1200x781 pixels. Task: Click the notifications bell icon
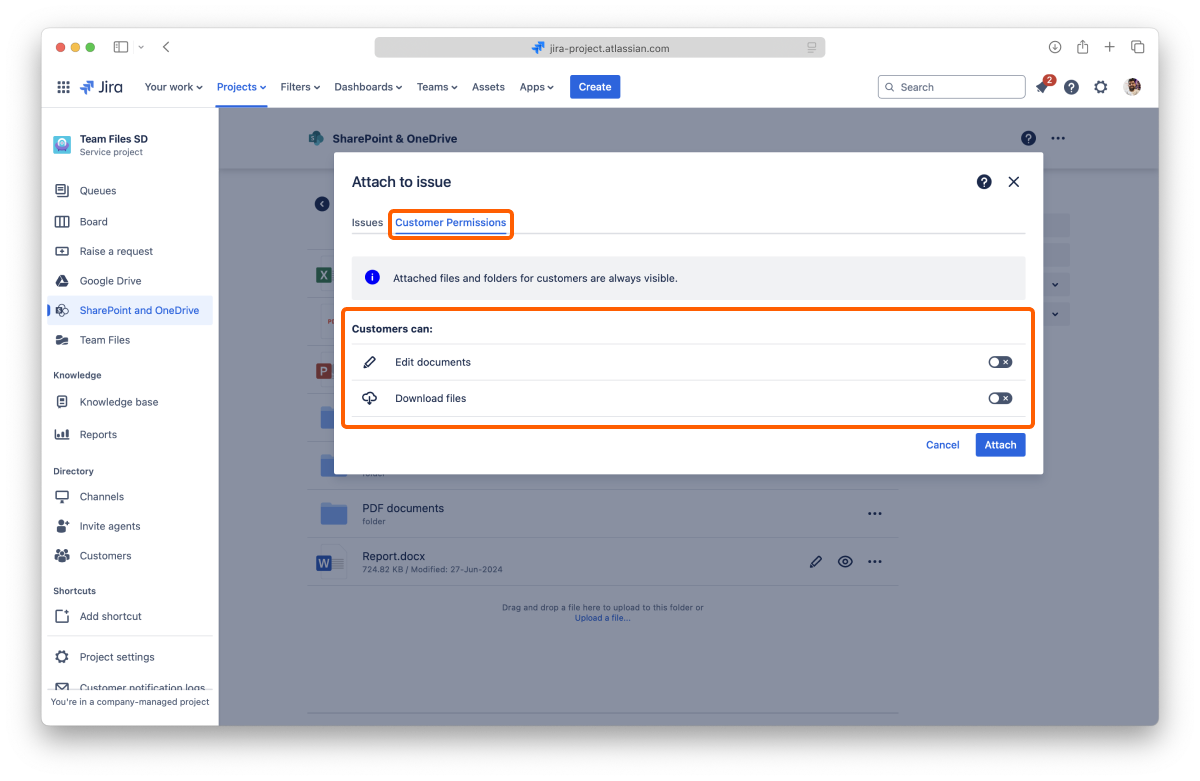click(1042, 88)
